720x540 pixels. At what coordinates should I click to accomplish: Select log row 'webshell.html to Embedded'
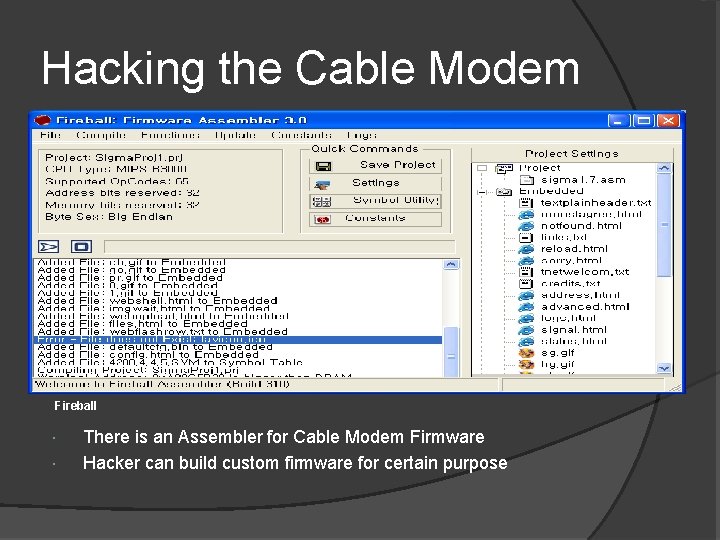pos(158,301)
